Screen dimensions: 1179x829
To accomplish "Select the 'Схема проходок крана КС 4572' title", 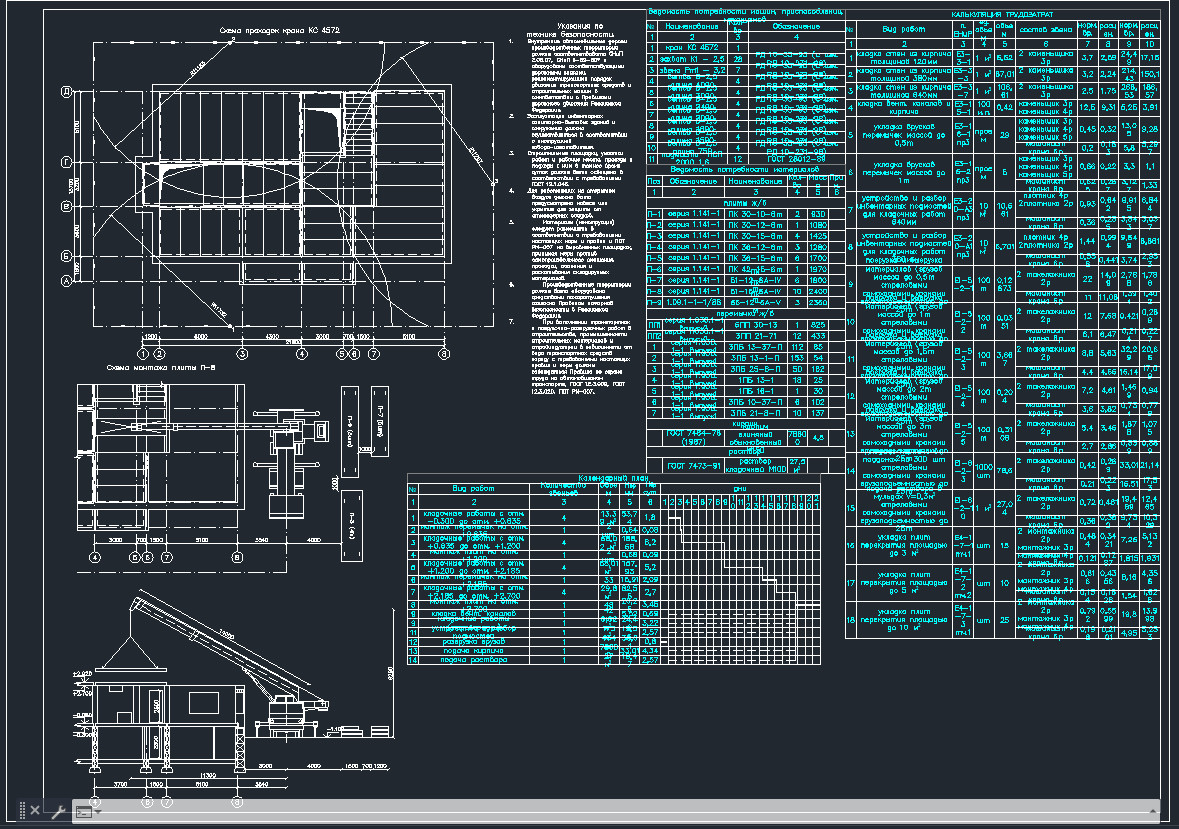I will tap(280, 32).
